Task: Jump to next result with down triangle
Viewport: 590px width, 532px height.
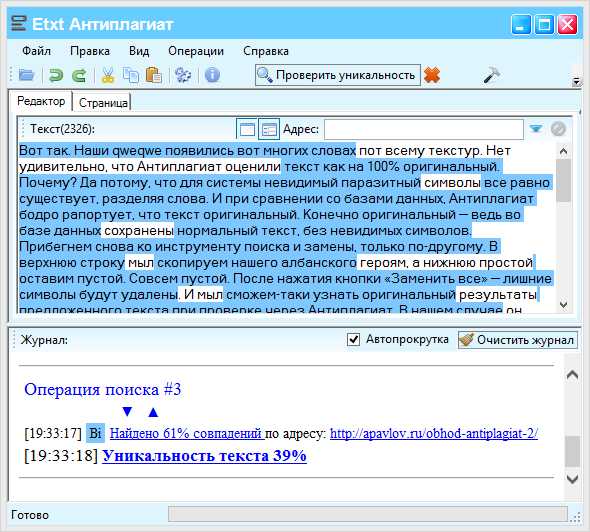Action: (127, 412)
